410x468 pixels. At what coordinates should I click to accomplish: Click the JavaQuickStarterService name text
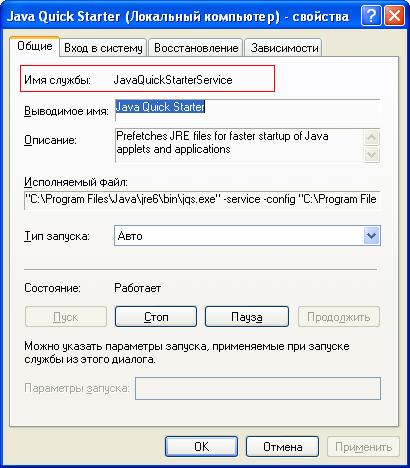pos(173,80)
